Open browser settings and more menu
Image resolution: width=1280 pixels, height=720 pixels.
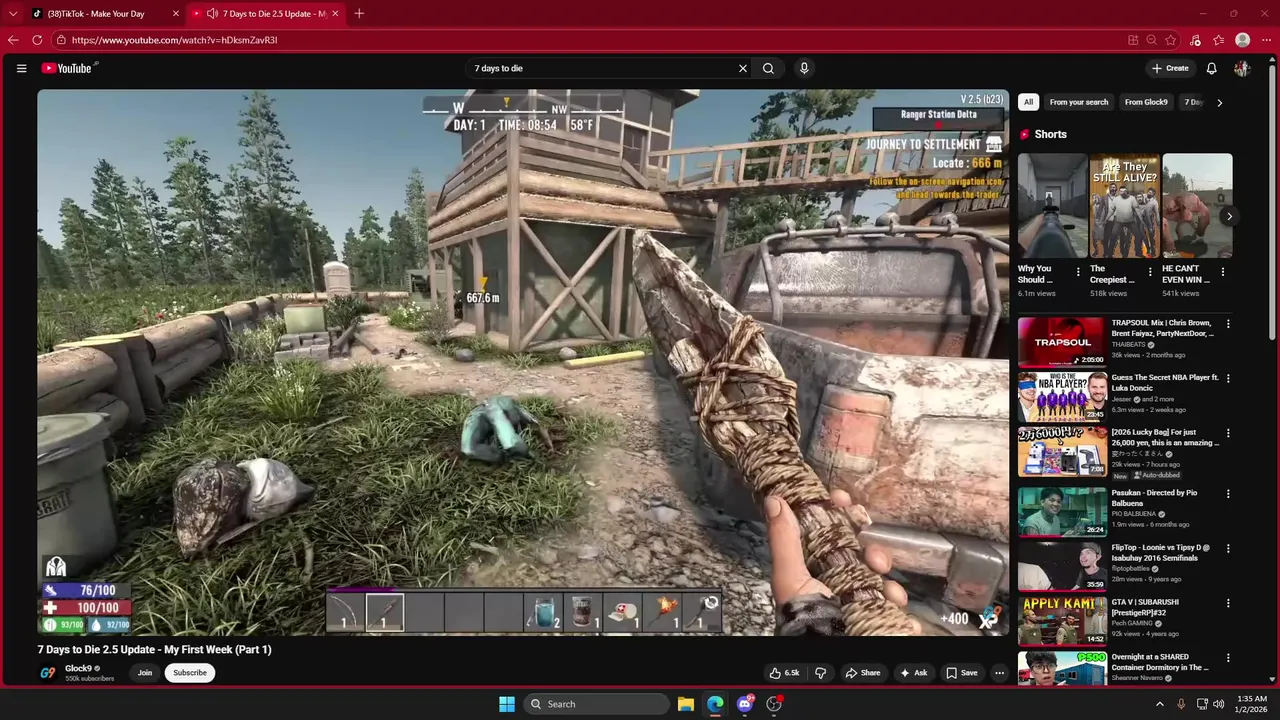pyautogui.click(x=1266, y=40)
